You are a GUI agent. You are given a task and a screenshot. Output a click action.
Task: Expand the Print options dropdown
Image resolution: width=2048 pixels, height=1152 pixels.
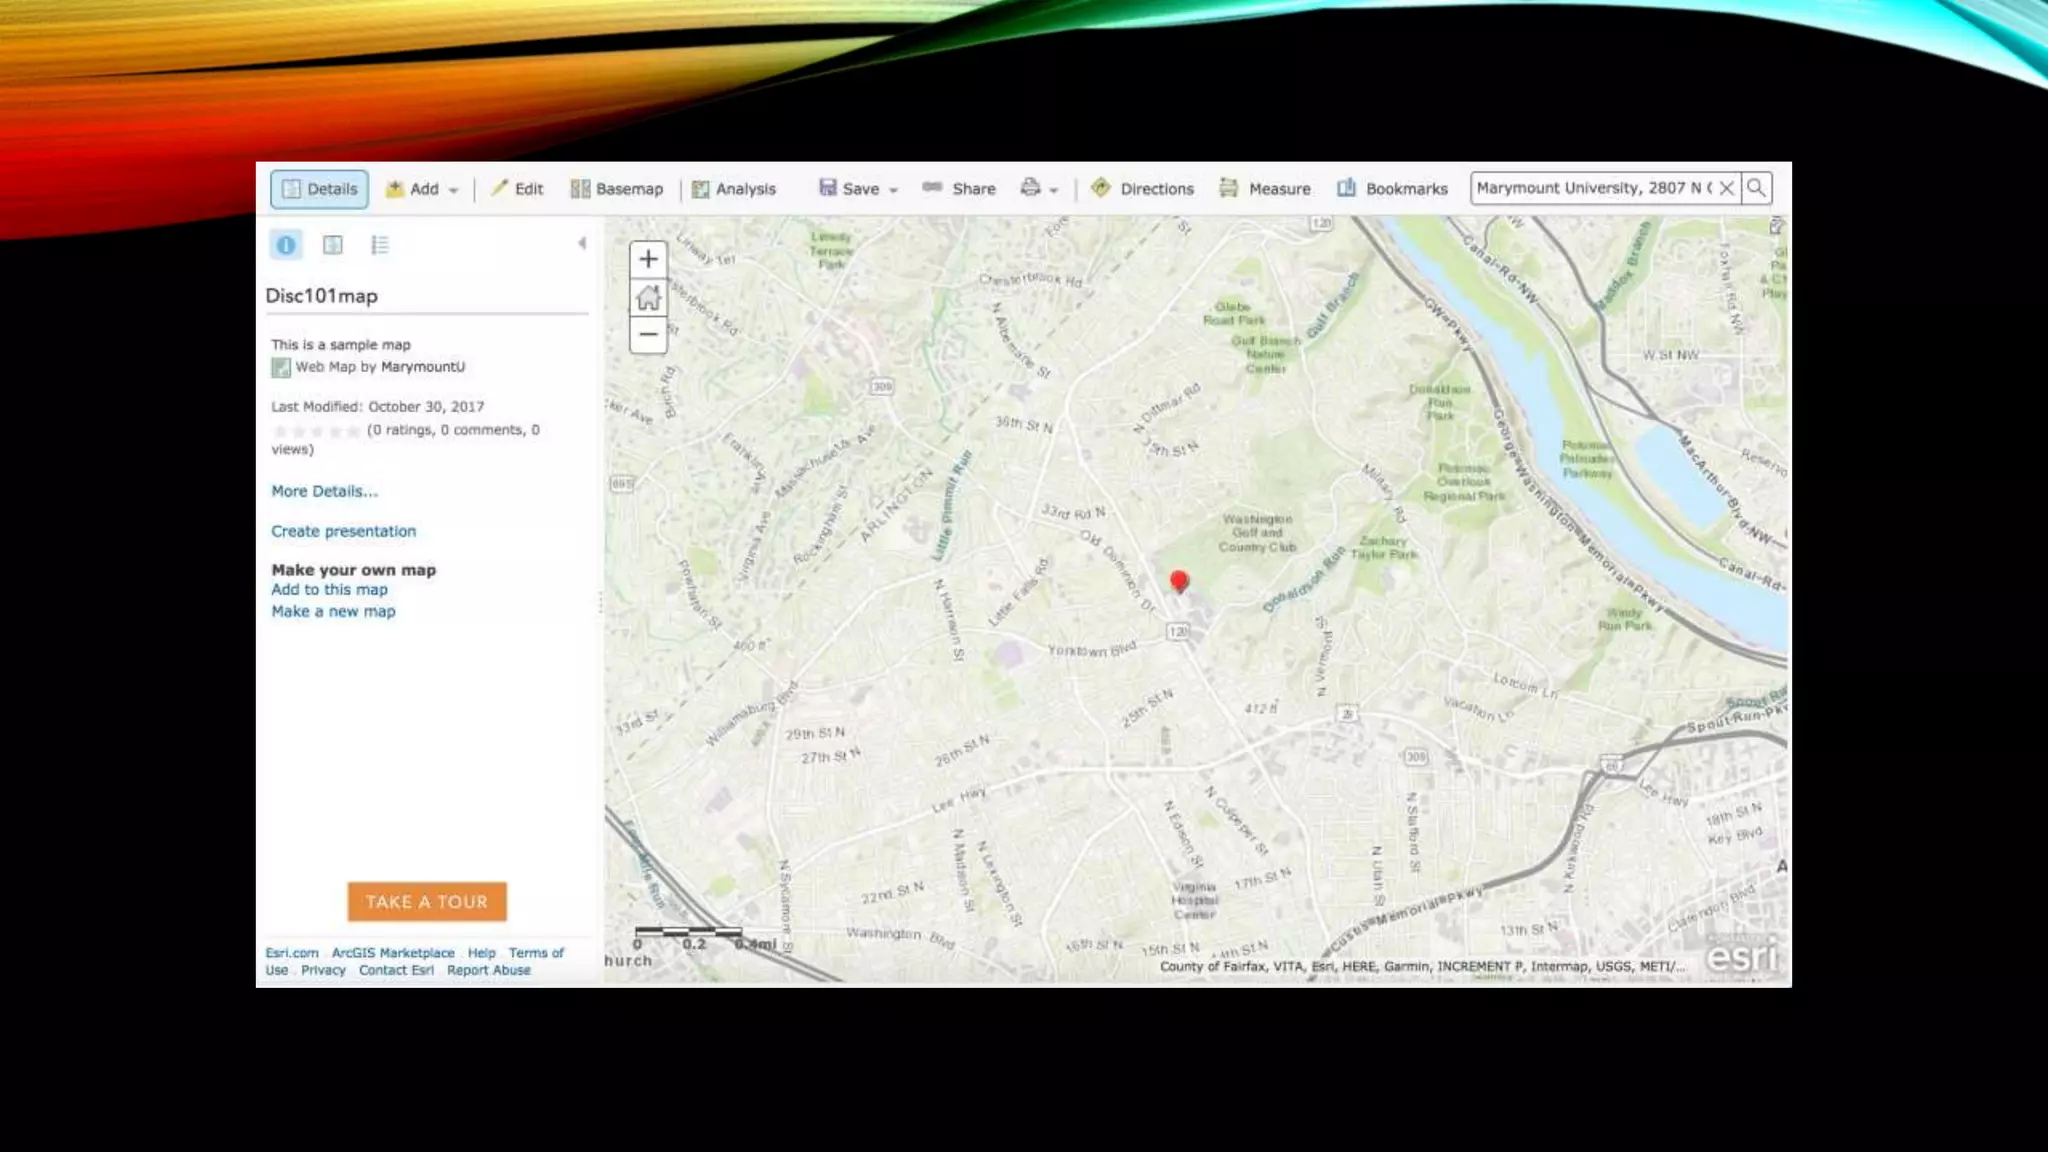pyautogui.click(x=1039, y=189)
